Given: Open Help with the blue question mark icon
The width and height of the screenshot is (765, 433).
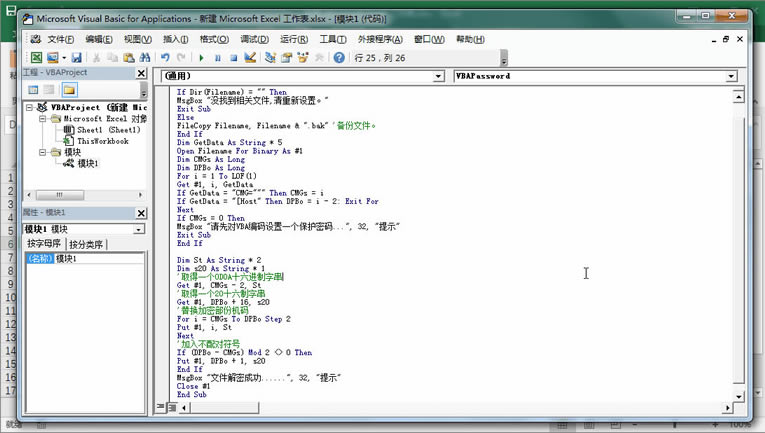Looking at the screenshot, I should click(338, 58).
